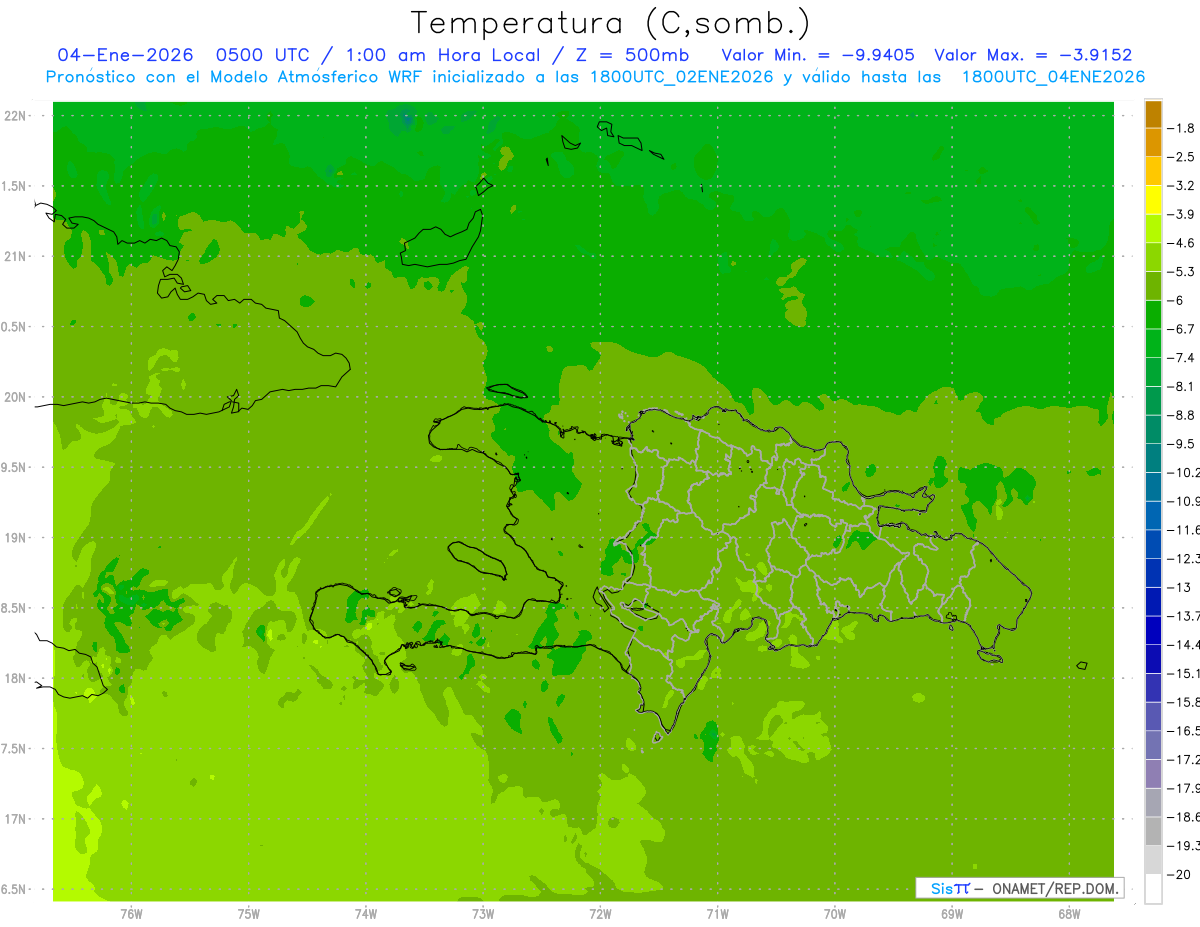This screenshot has width=1200, height=927.
Task: Click the 'Valor Max. = -3.9152' readout
Action: click(1033, 56)
